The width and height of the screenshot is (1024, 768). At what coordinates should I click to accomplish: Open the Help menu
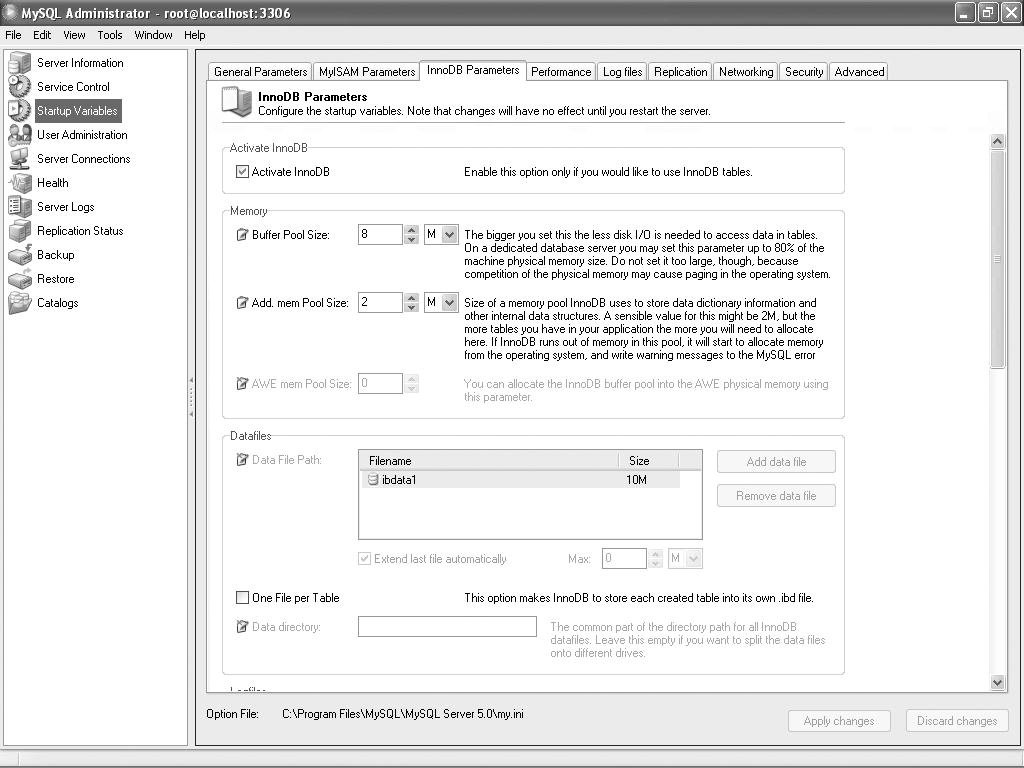[x=195, y=35]
